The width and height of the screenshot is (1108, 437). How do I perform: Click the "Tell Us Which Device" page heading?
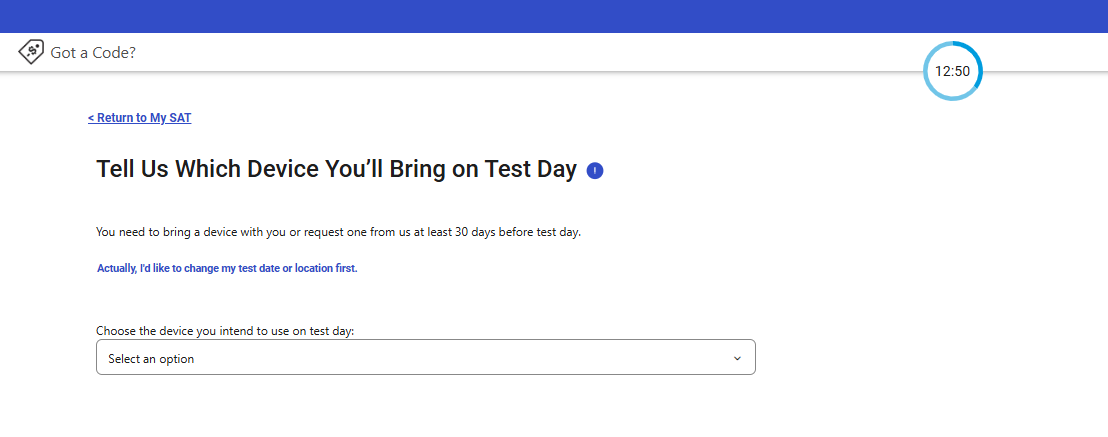click(336, 169)
